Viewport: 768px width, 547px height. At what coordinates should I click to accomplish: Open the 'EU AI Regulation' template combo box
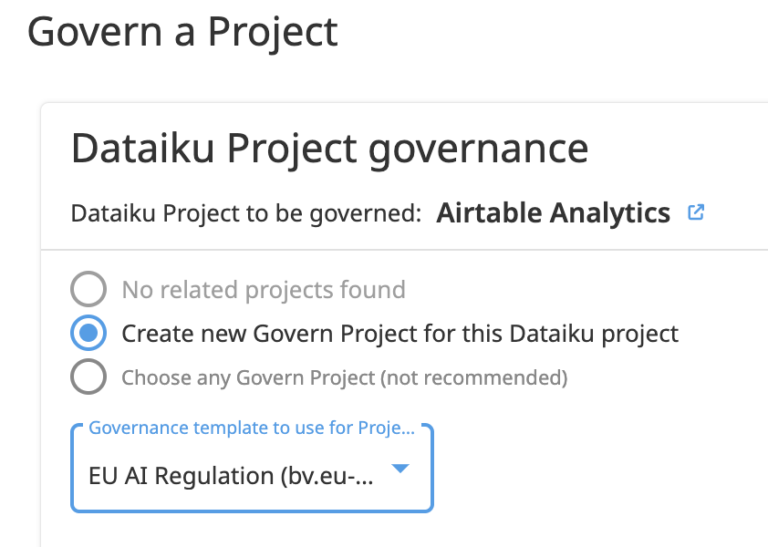point(252,469)
